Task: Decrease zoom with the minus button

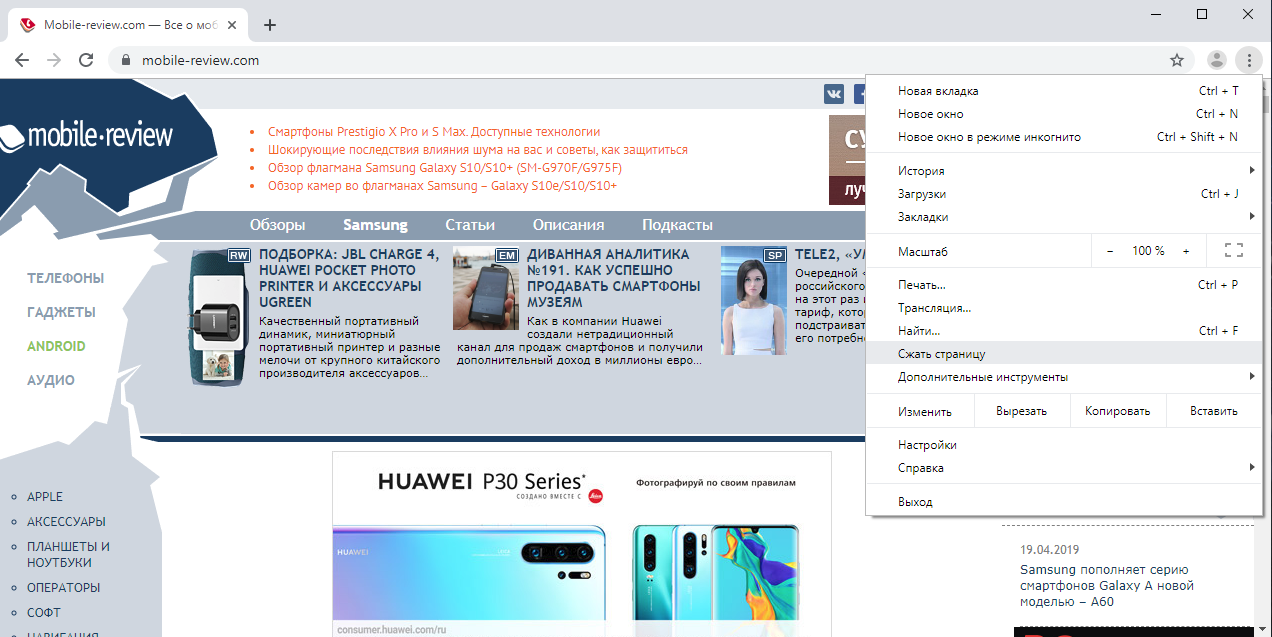Action: [1110, 251]
